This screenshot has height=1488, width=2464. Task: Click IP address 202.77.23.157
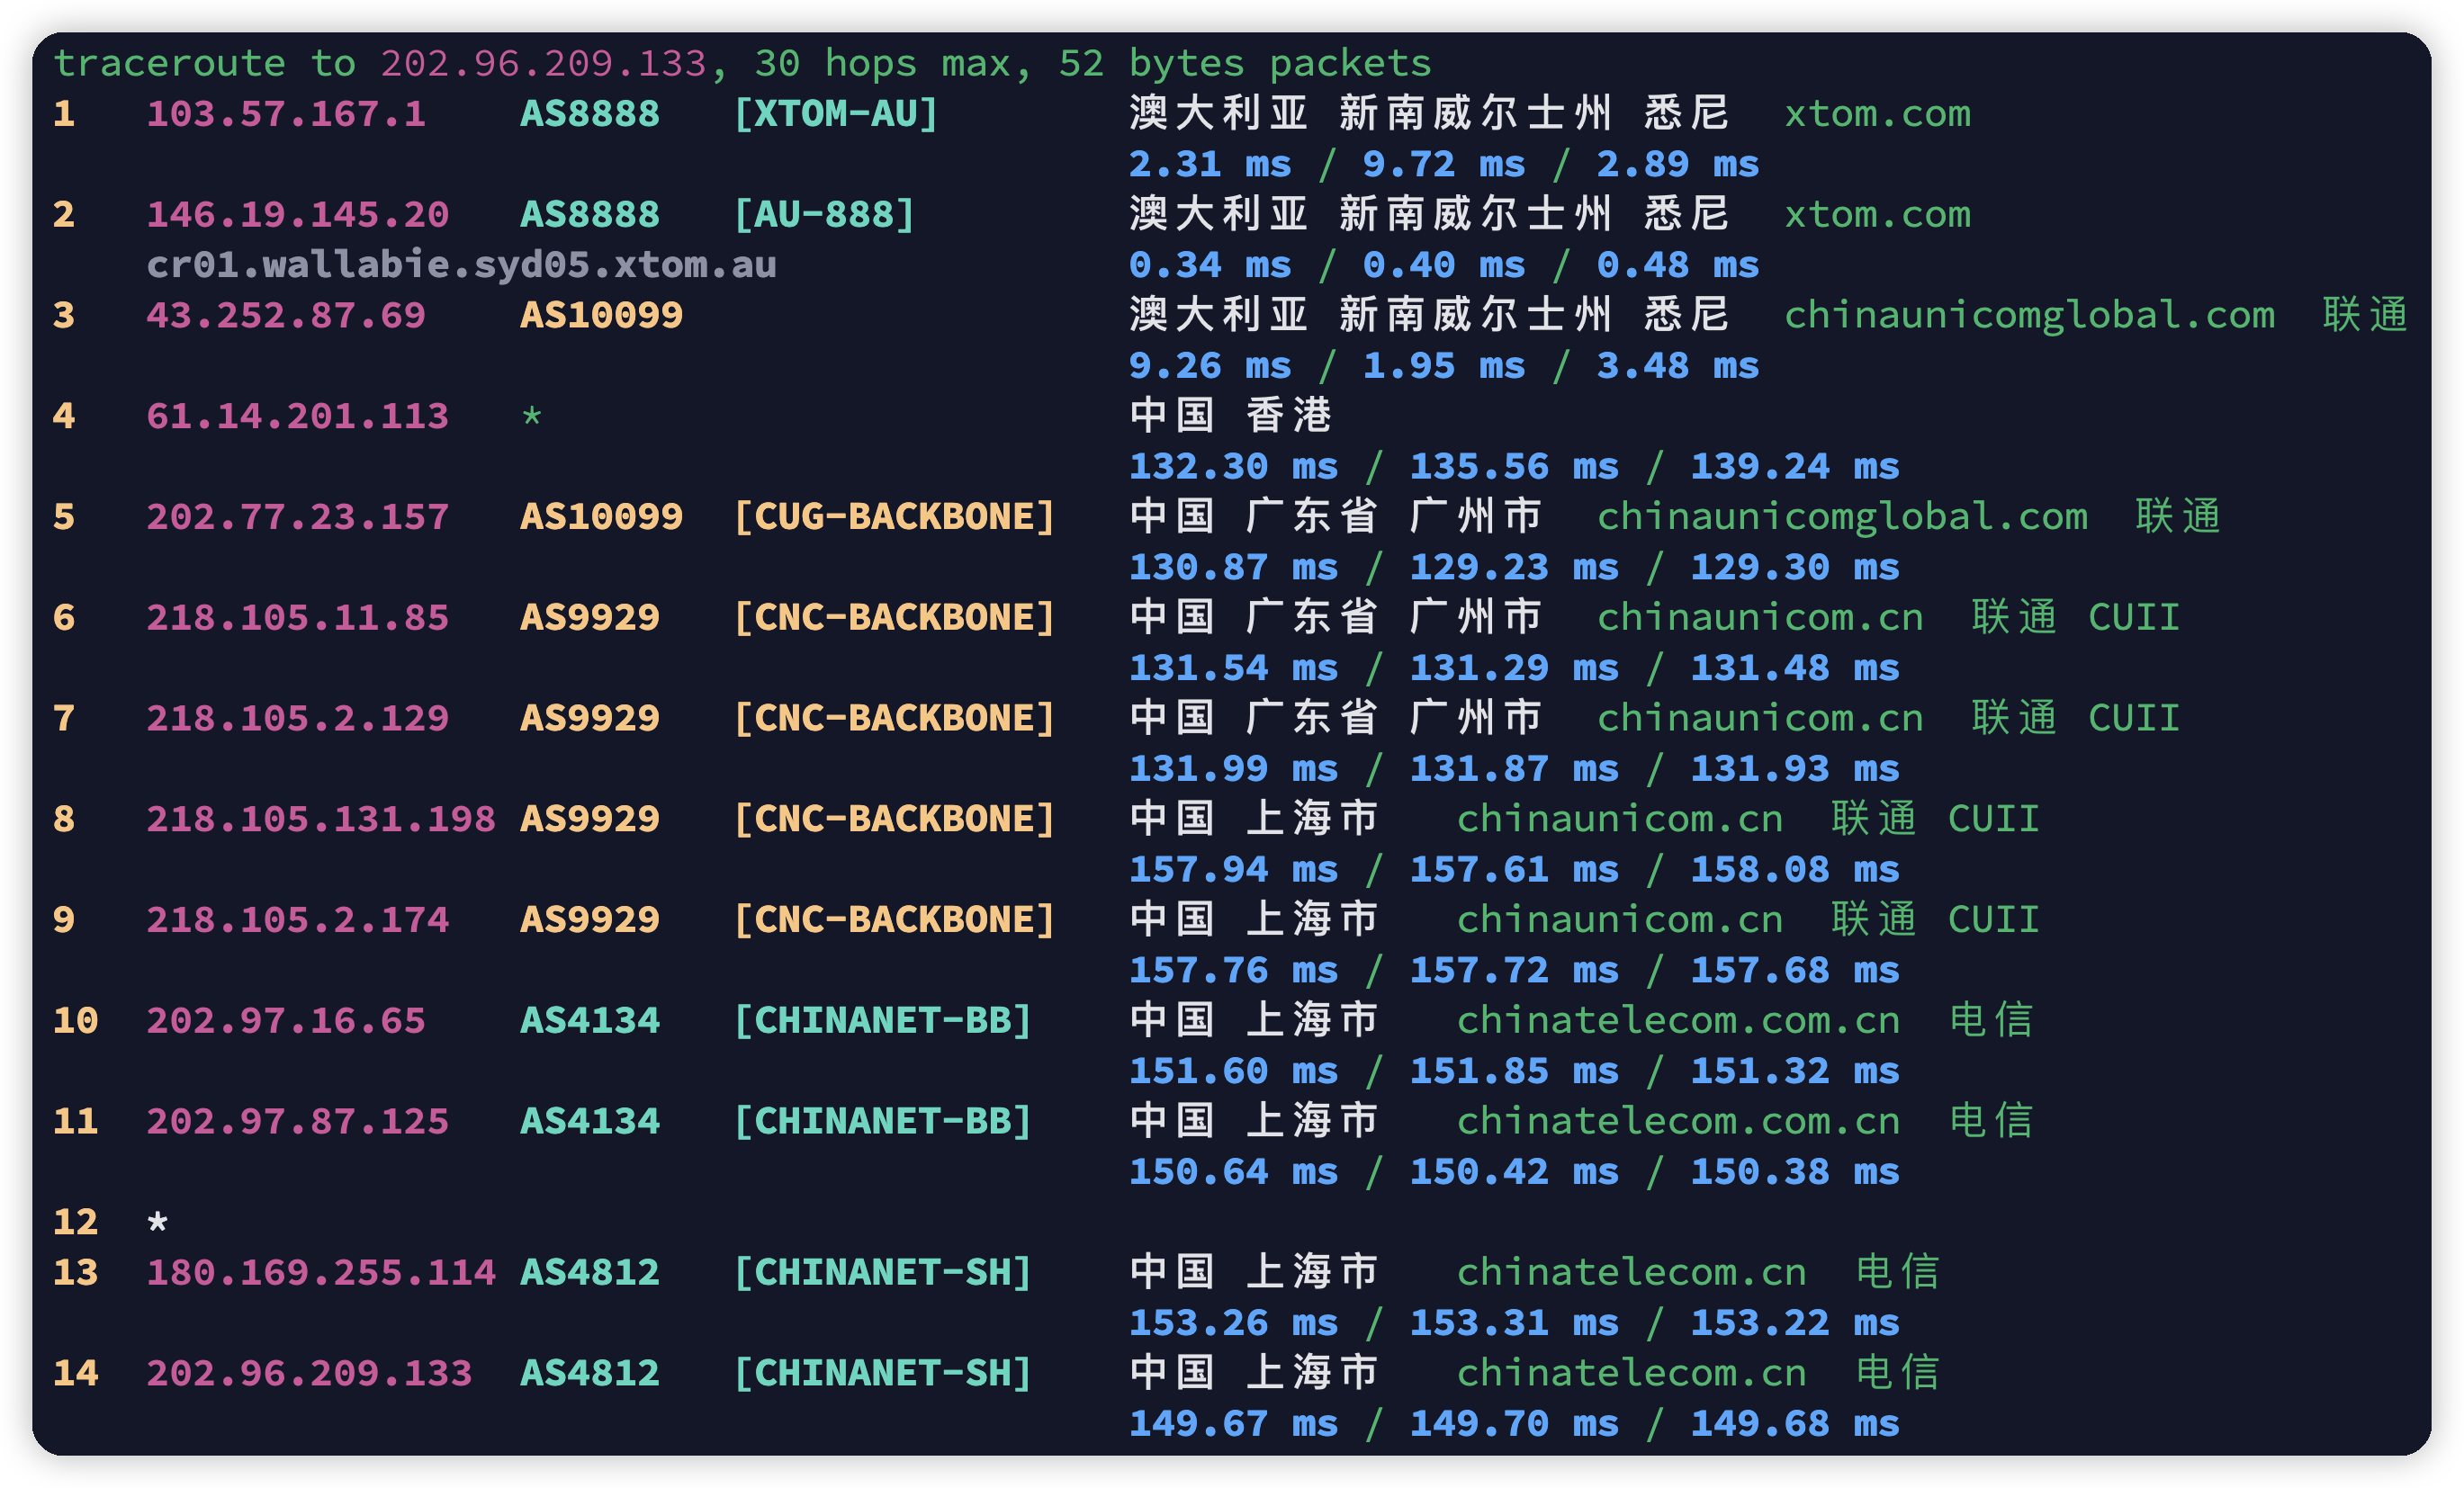click(298, 517)
